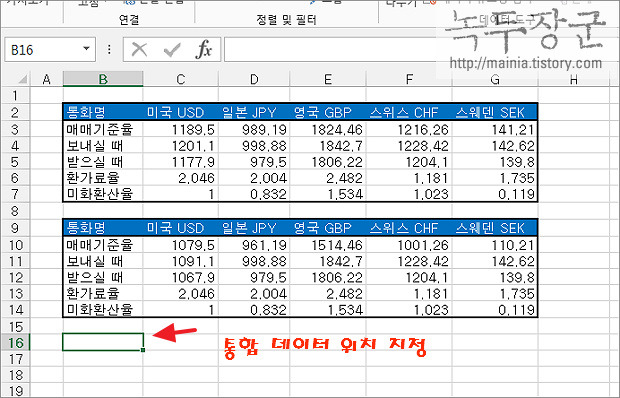620x398 pixels.
Task: Click '미국 USD' header in row 9
Action: [x=180, y=228]
